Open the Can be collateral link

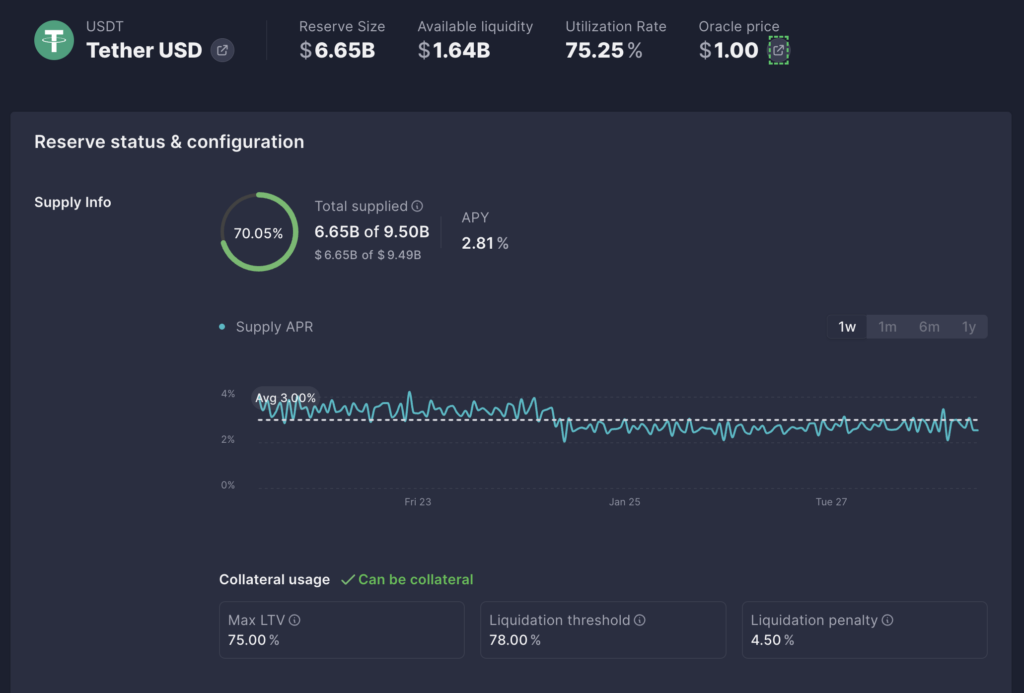click(x=414, y=579)
